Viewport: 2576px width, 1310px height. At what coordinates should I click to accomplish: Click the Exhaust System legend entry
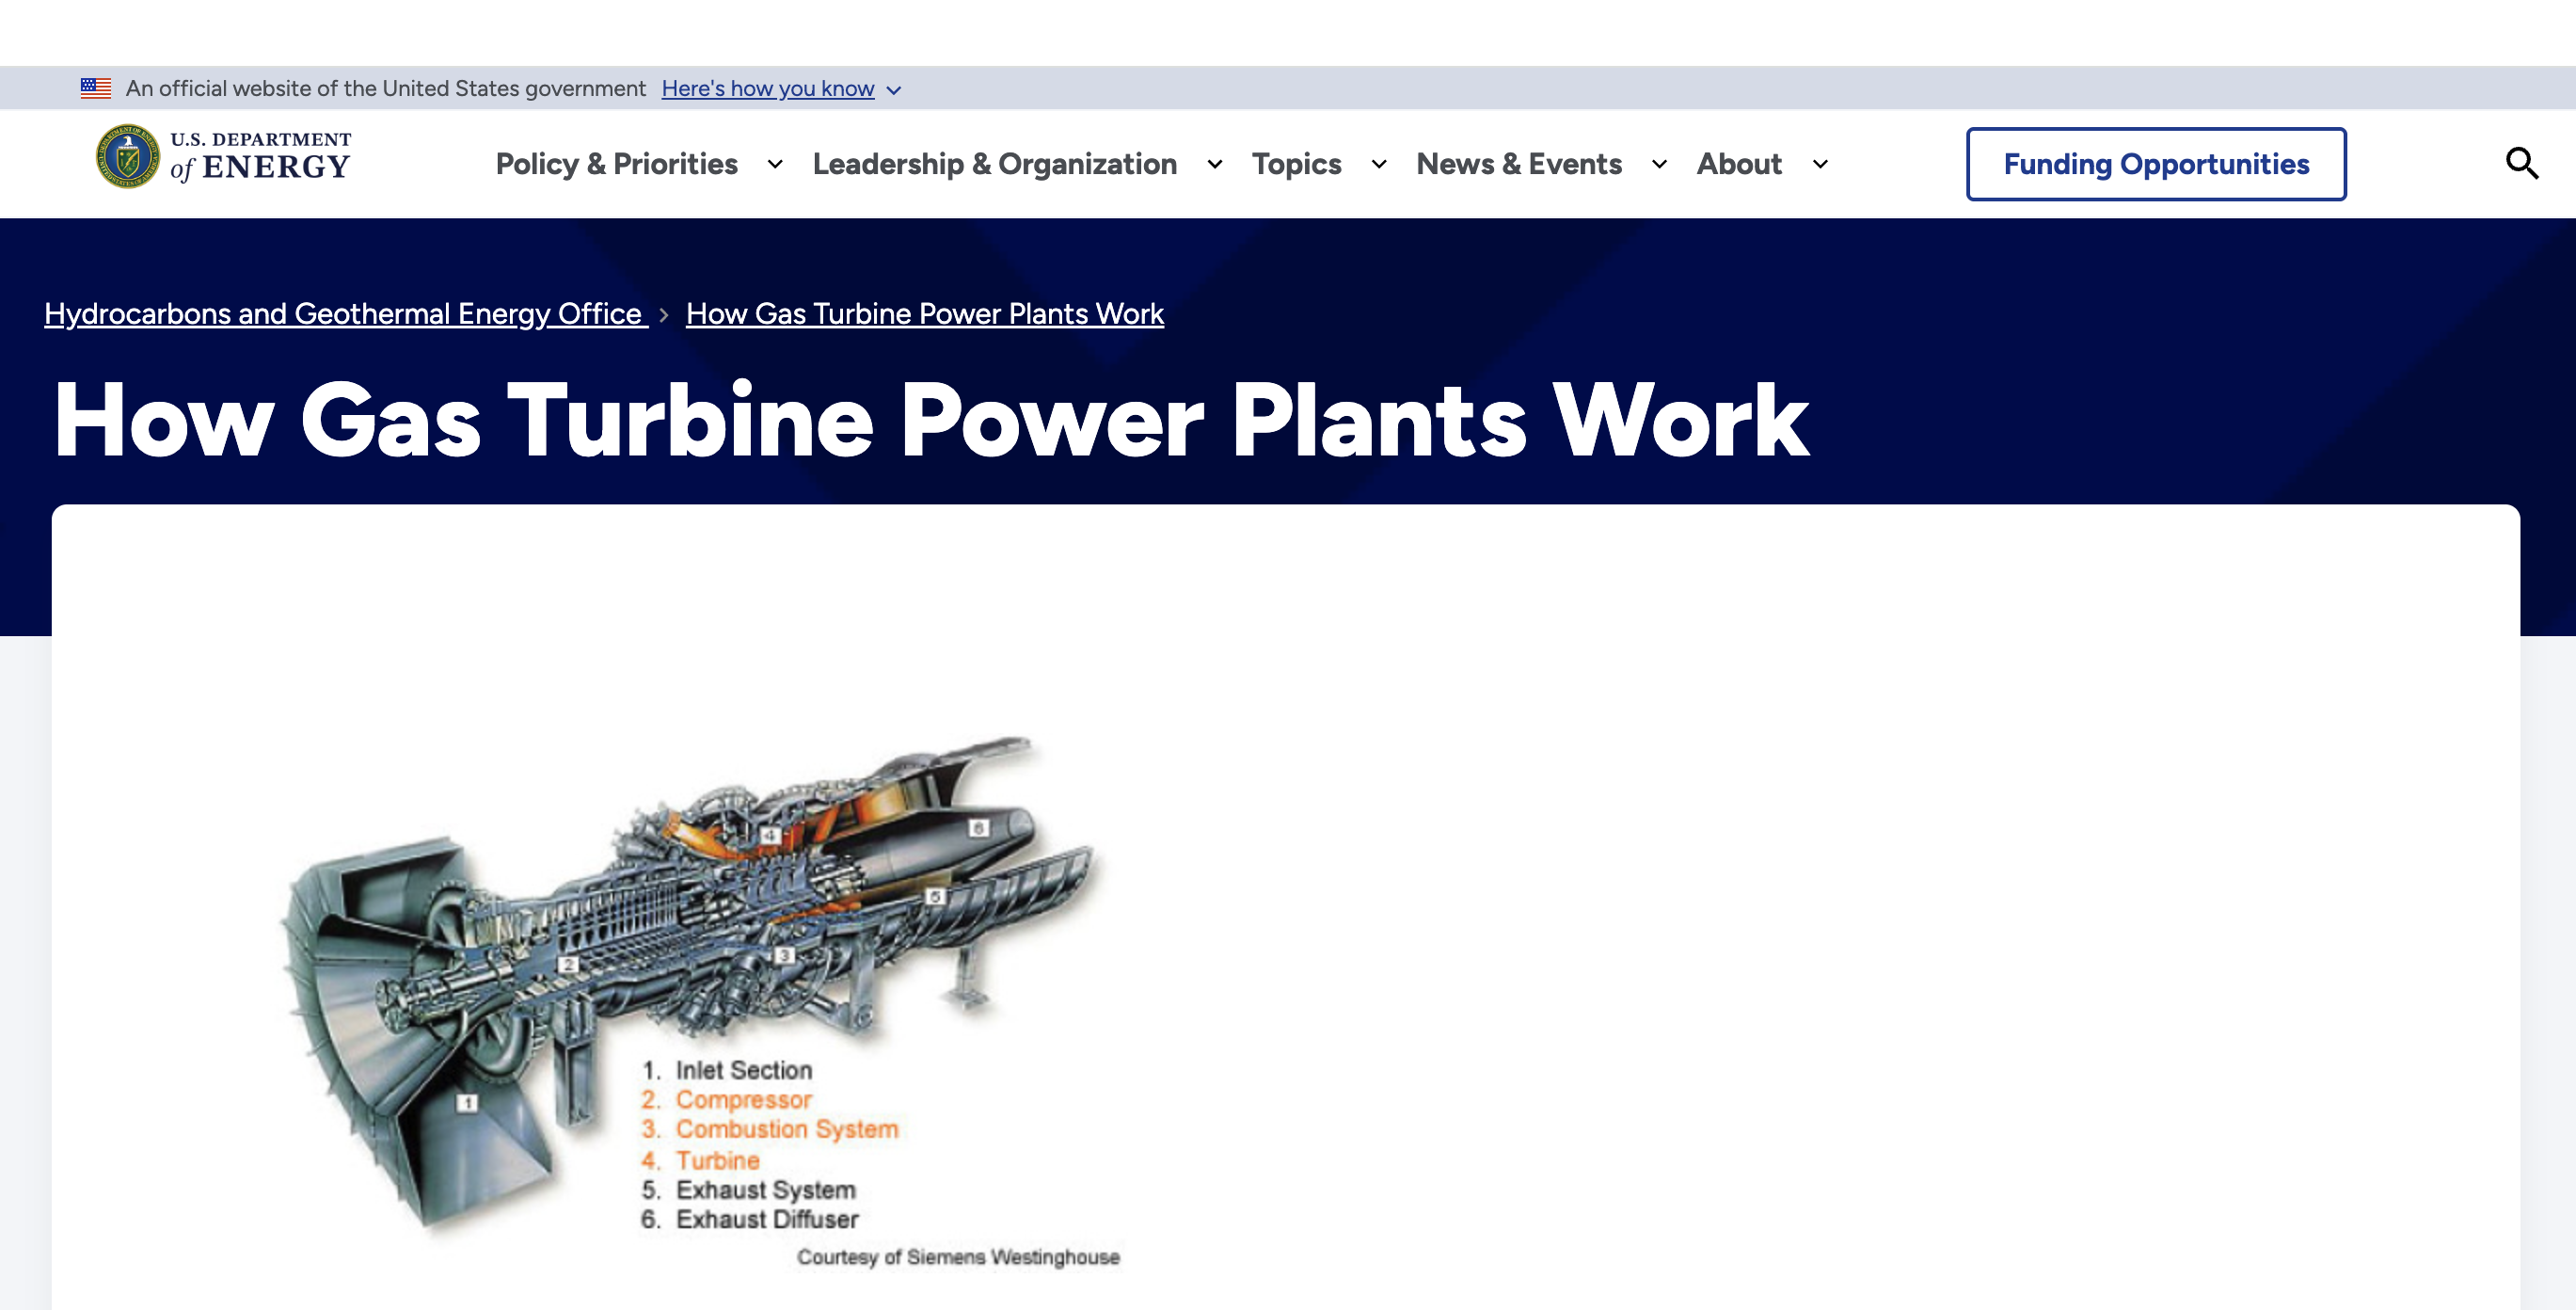click(x=749, y=1190)
